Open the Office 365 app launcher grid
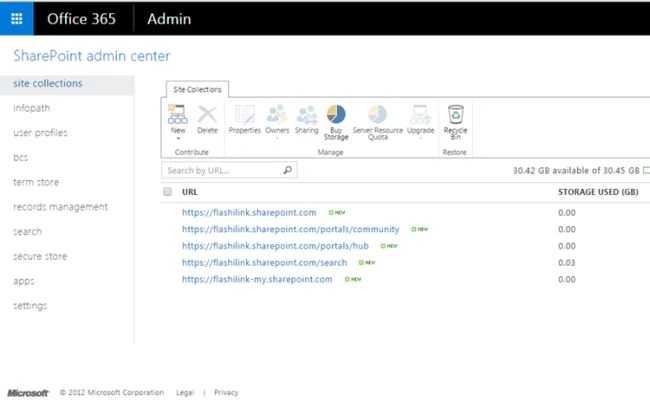The width and height of the screenshot is (650, 408). pyautogui.click(x=17, y=19)
